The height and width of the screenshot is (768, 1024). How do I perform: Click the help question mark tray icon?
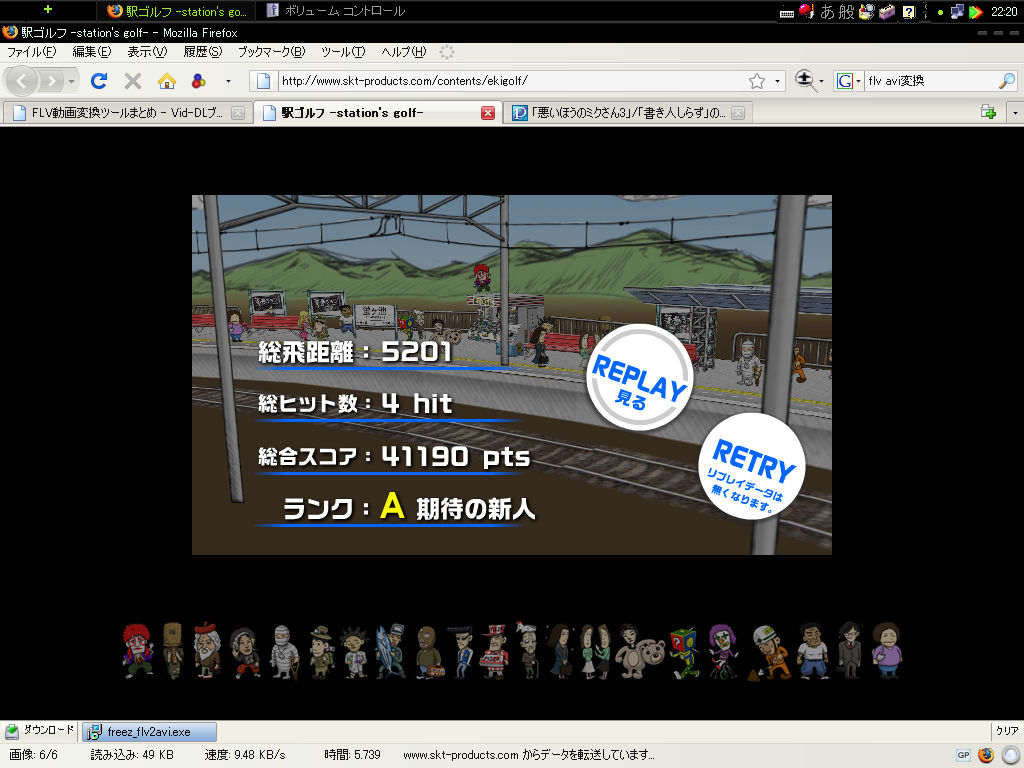pyautogui.click(x=908, y=11)
